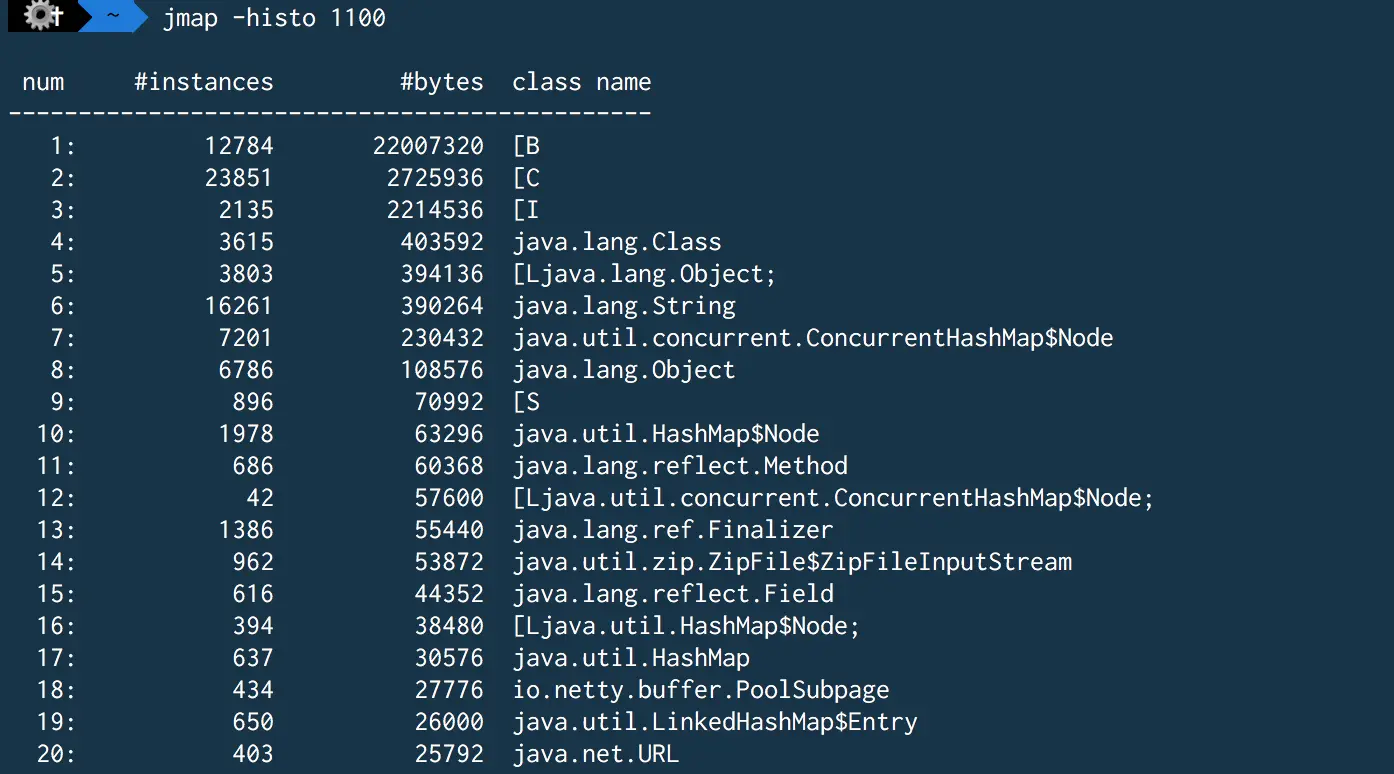Click the gear icon in the prompt

pyautogui.click(x=42, y=16)
